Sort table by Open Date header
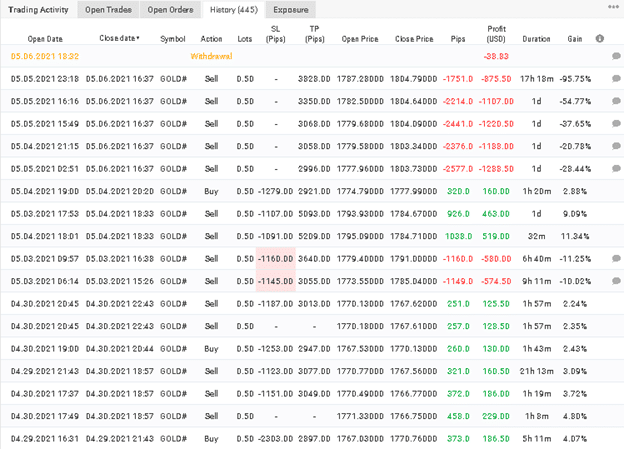Viewport: 624px width, 449px height. [x=45, y=39]
